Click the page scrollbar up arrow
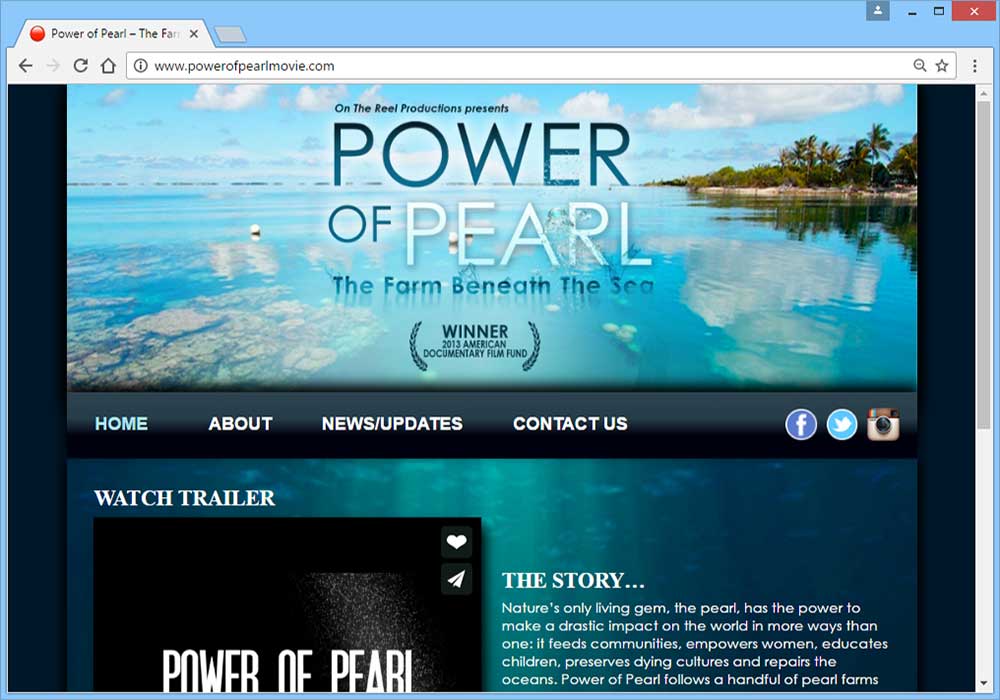1000x700 pixels. [x=984, y=93]
